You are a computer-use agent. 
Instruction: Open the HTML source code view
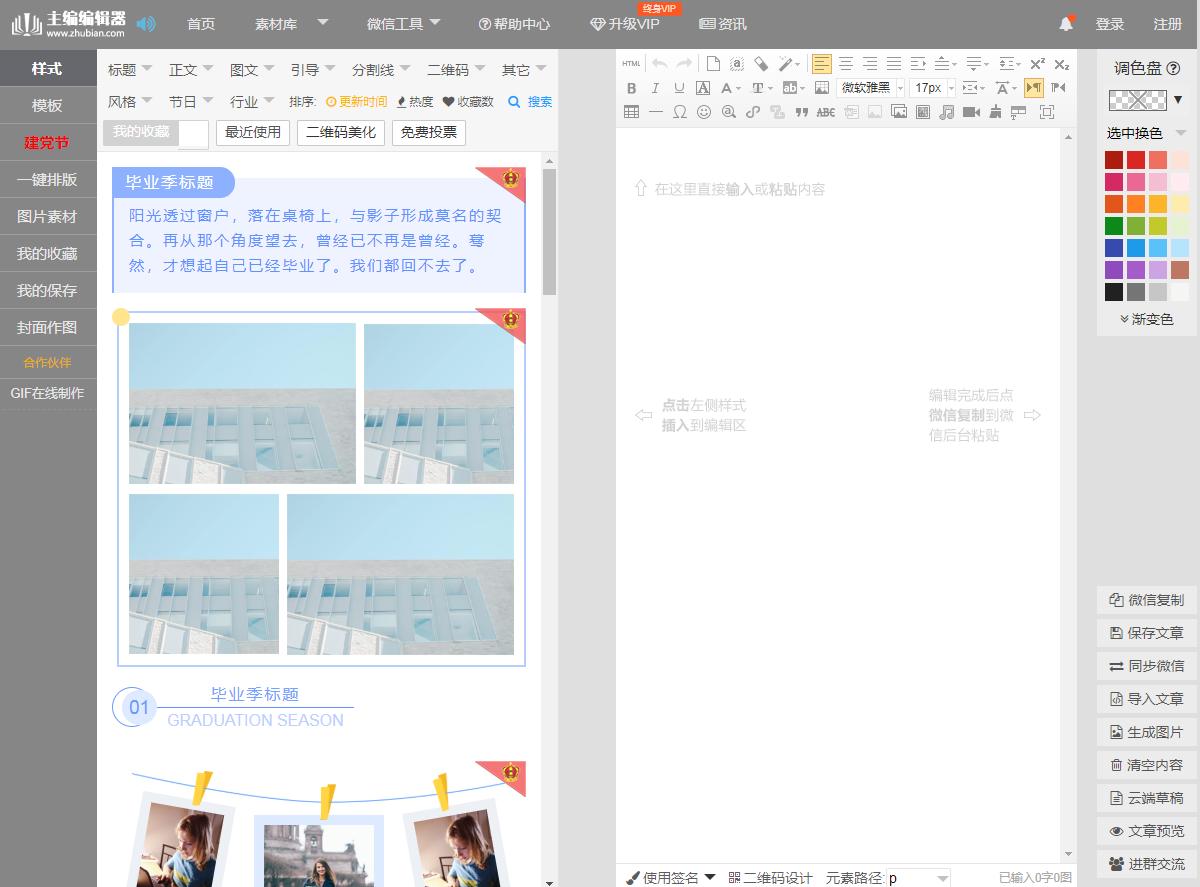pos(631,63)
